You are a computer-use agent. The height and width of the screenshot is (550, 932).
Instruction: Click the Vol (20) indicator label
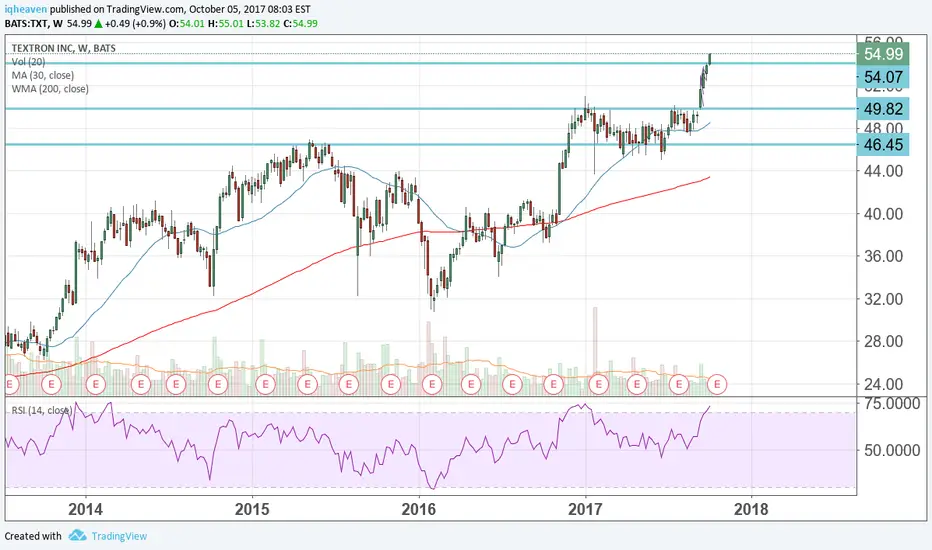tap(28, 62)
